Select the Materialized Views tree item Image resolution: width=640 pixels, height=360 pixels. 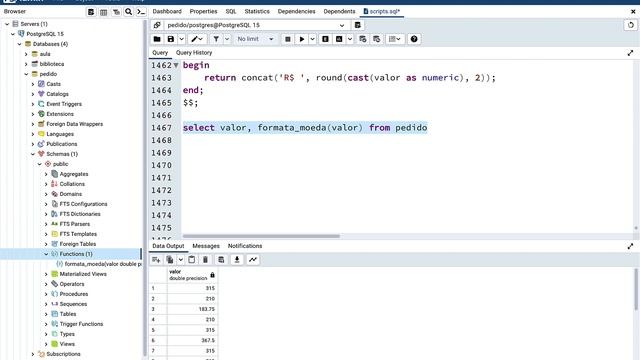point(83,274)
